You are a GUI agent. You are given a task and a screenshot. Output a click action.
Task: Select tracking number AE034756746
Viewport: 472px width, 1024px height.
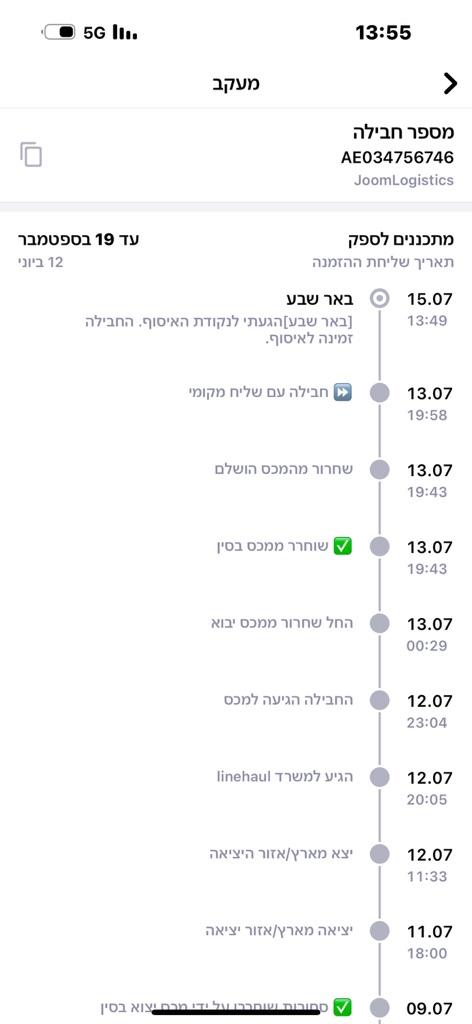397,157
